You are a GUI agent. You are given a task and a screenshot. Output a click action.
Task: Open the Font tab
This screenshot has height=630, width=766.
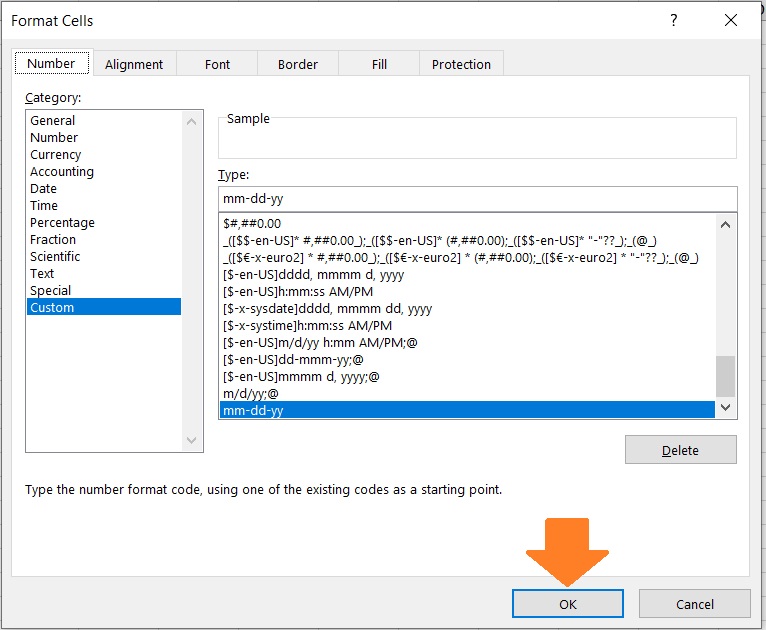[x=217, y=64]
